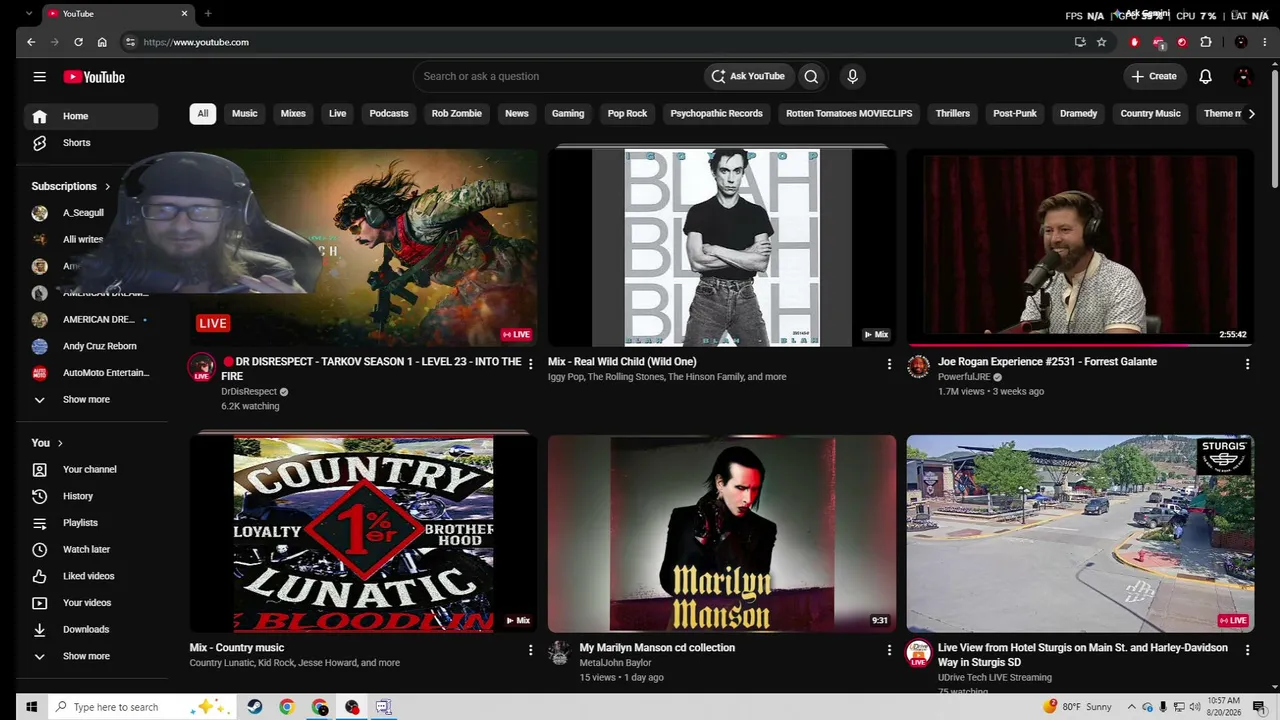
Task: Select the All filter chip
Action: point(203,114)
